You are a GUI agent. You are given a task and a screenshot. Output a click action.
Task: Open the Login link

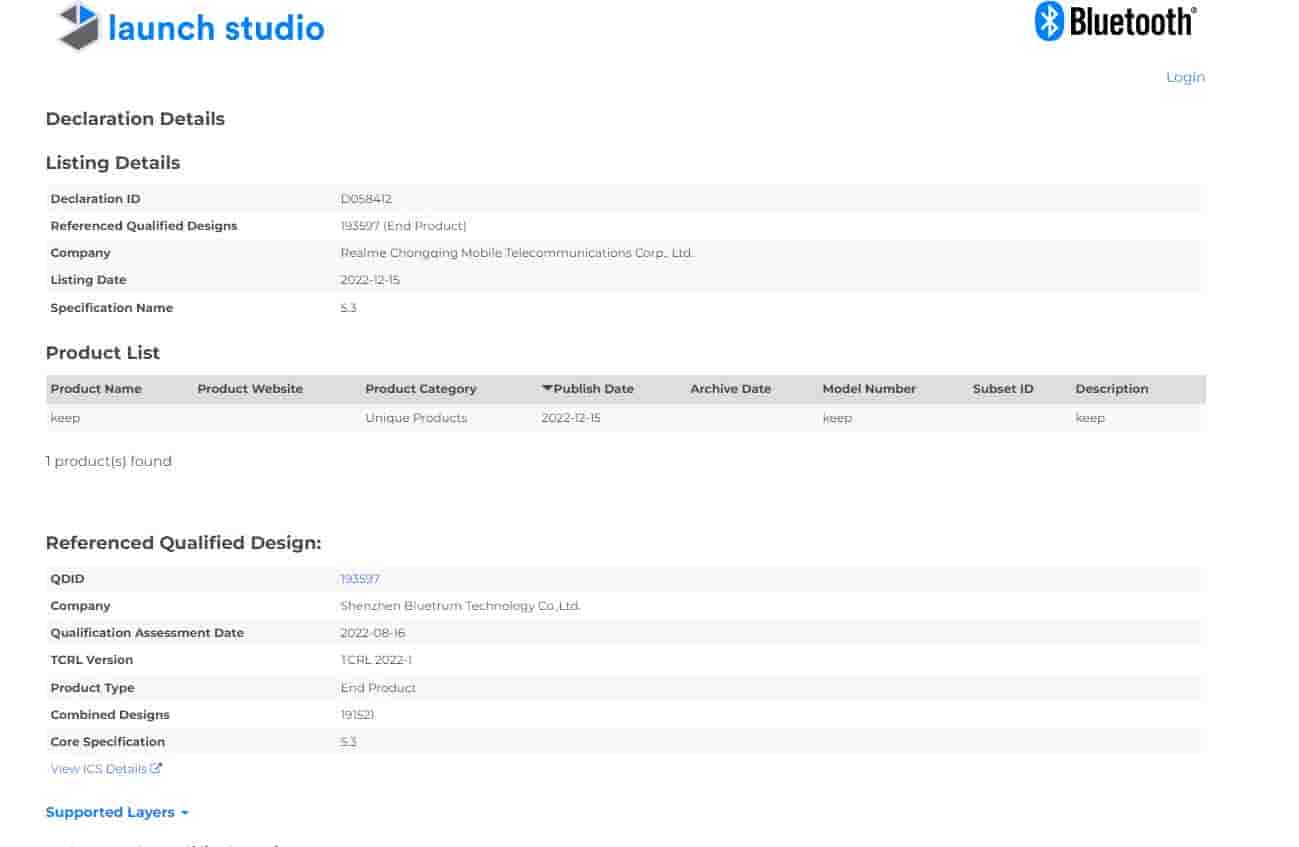(x=1185, y=77)
